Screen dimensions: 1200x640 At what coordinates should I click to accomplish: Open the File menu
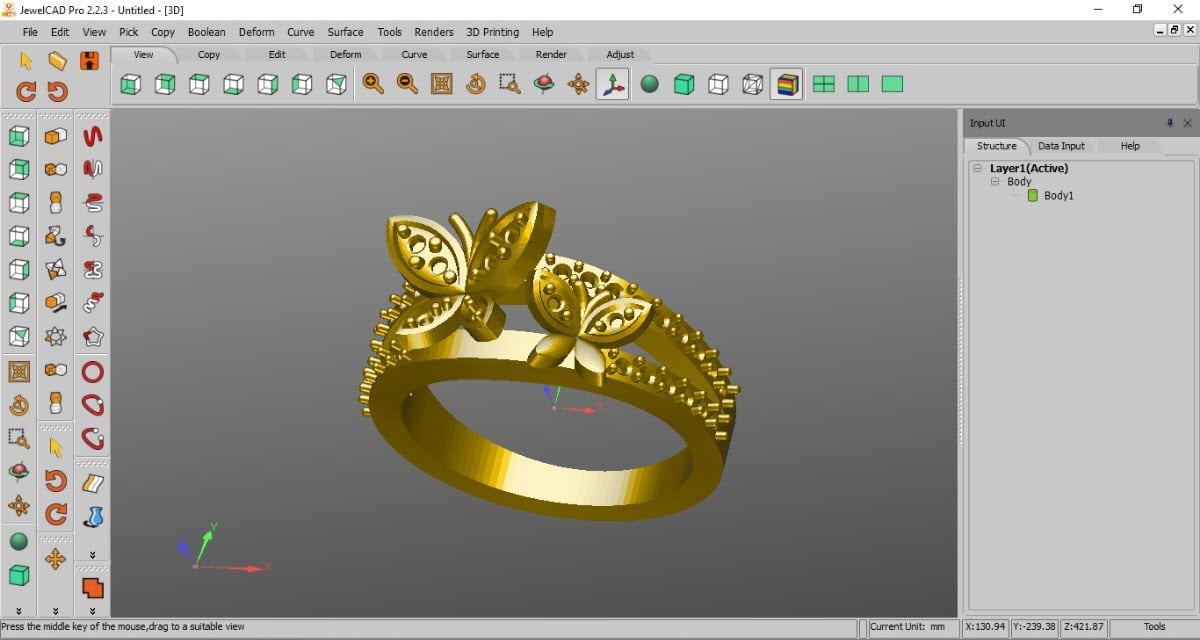click(x=30, y=32)
